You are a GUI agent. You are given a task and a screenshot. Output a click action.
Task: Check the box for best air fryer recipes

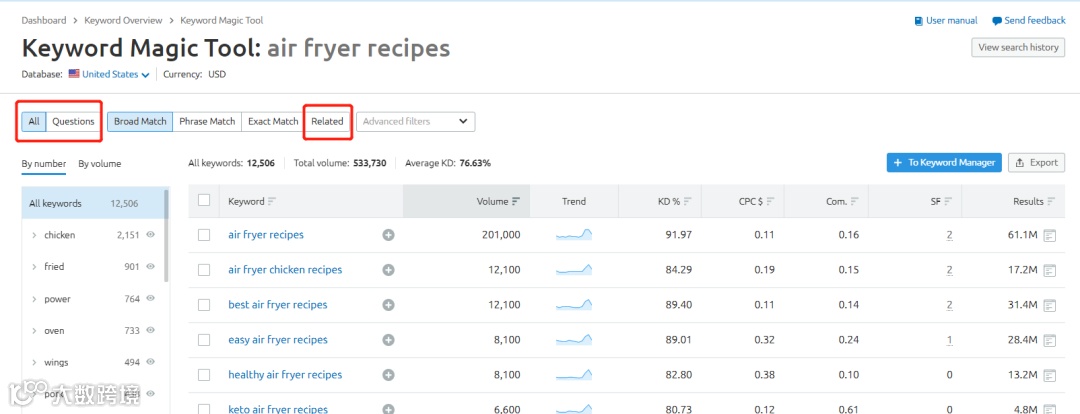pos(204,305)
